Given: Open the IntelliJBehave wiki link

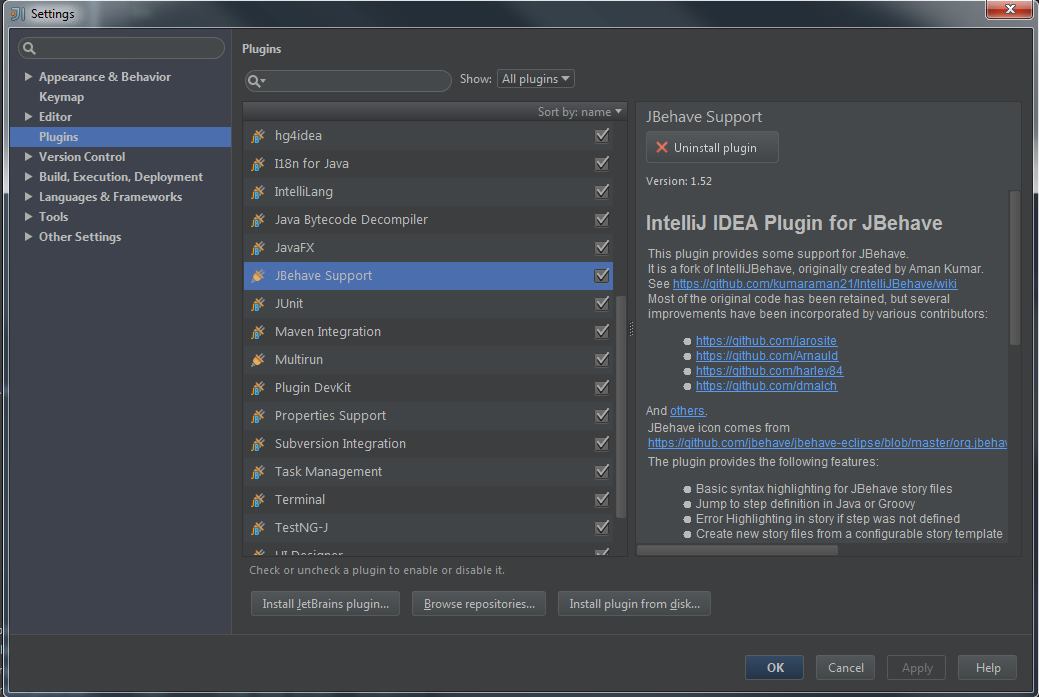Looking at the screenshot, I should coord(814,284).
